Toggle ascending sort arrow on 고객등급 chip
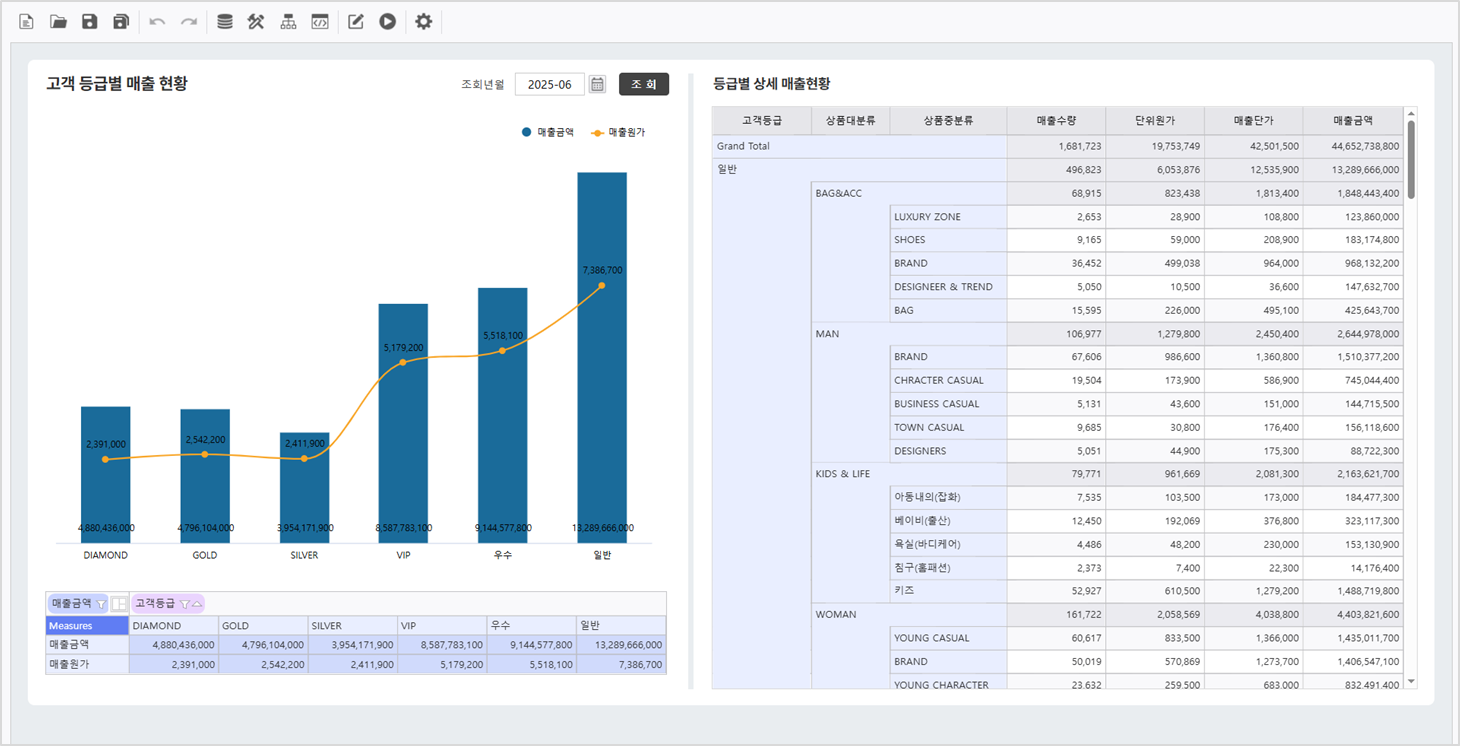This screenshot has width=1460, height=746. click(196, 604)
